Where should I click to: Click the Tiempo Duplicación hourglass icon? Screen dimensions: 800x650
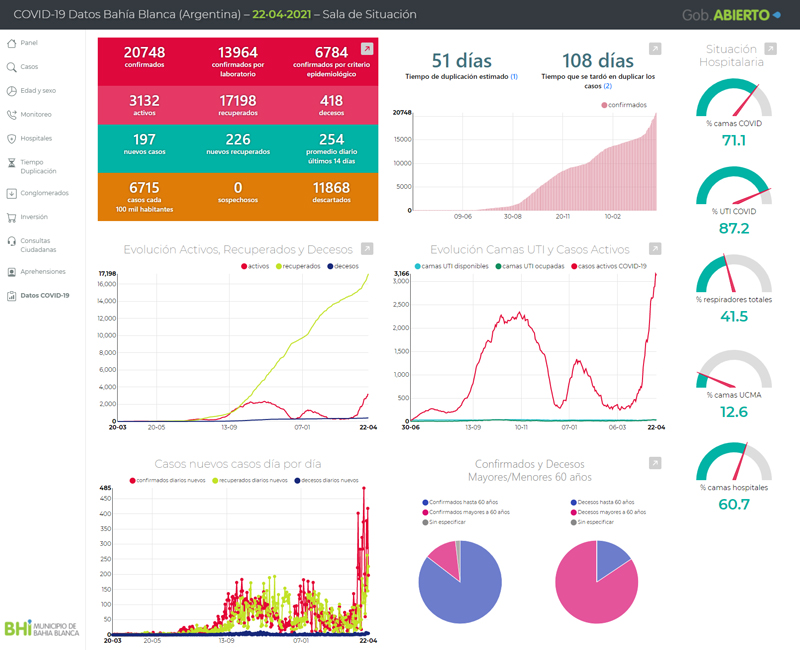point(11,163)
